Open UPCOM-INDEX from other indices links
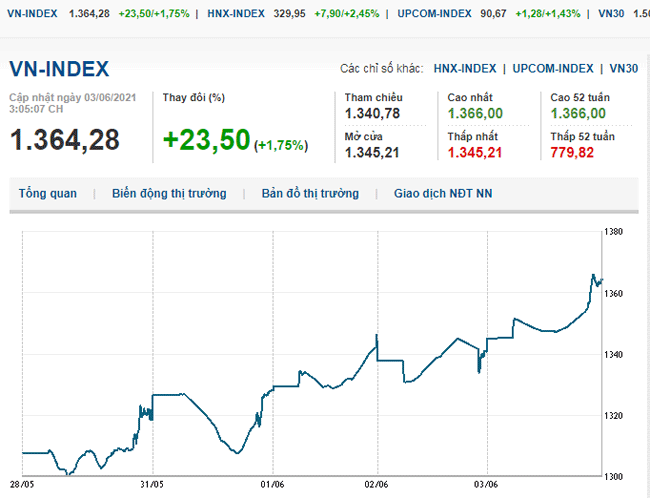 [553, 68]
